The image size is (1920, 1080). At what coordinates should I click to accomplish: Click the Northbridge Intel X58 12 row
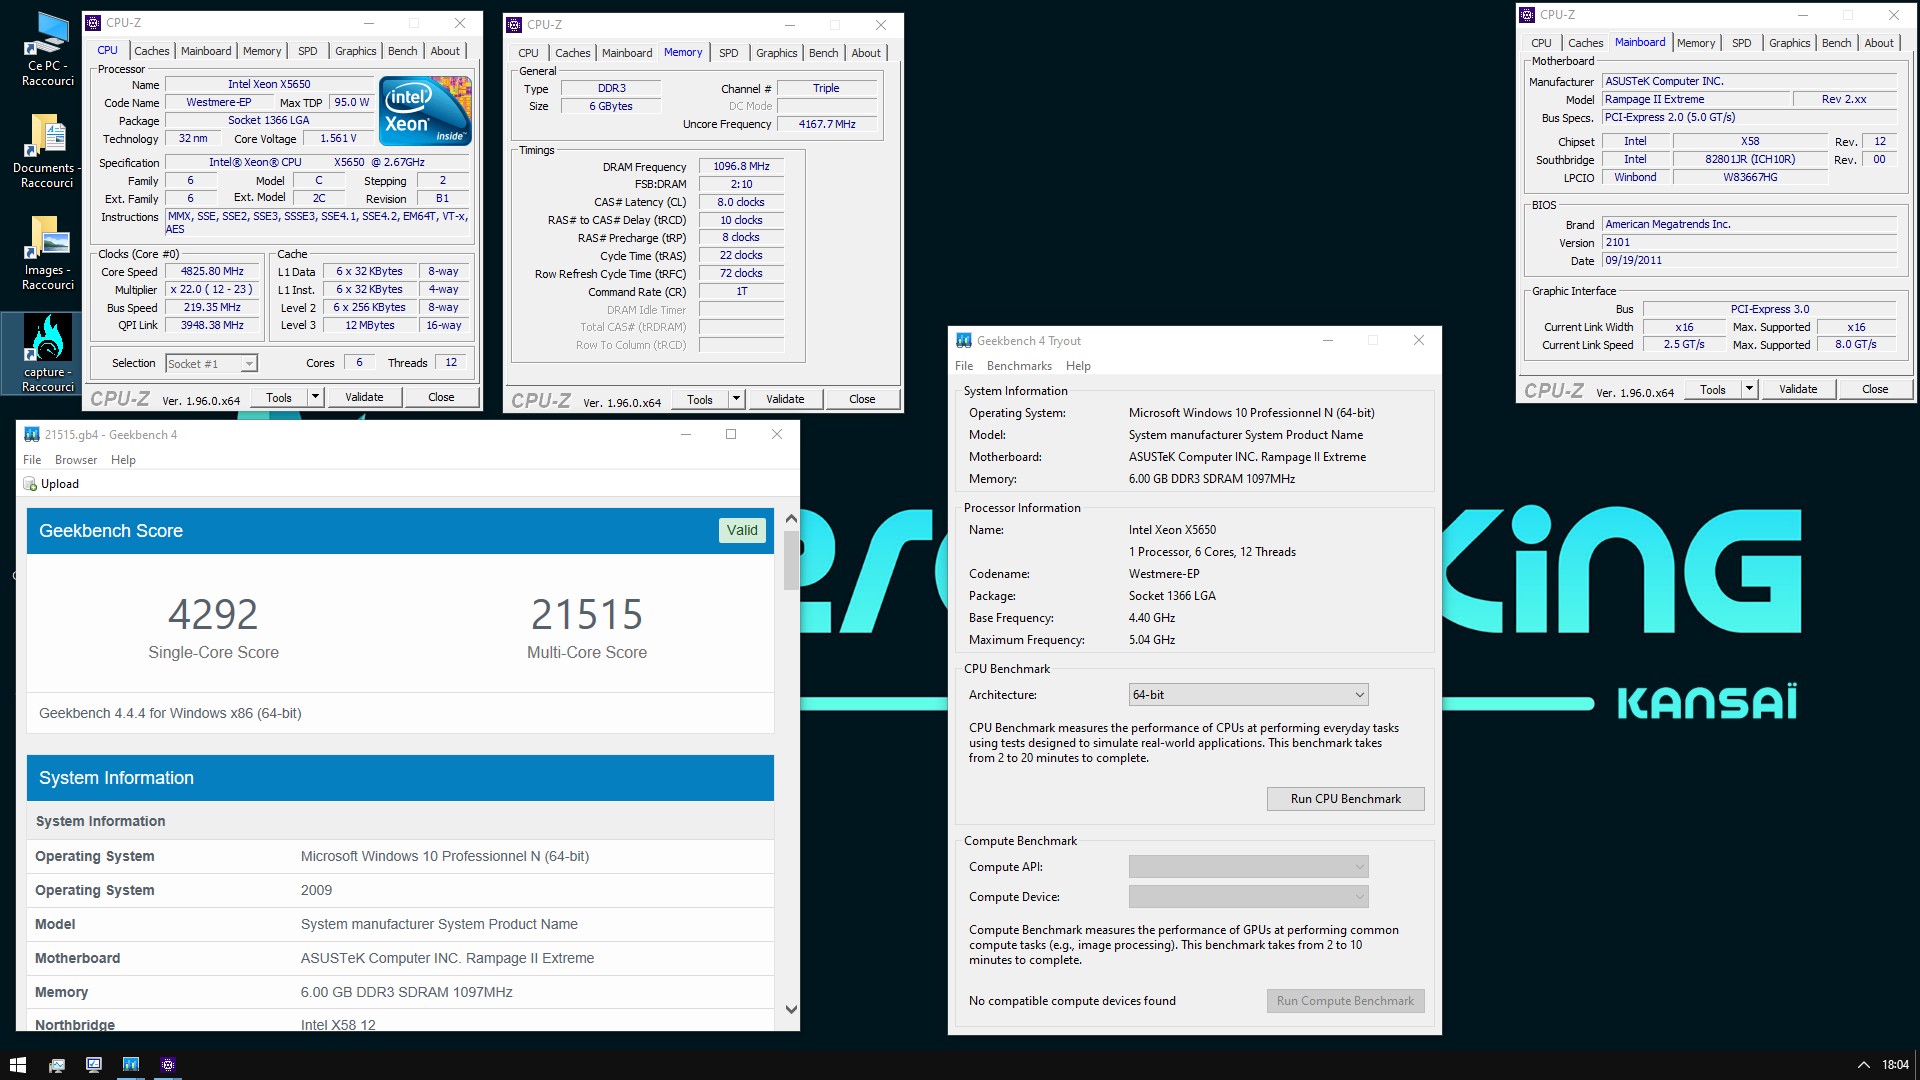point(400,1024)
